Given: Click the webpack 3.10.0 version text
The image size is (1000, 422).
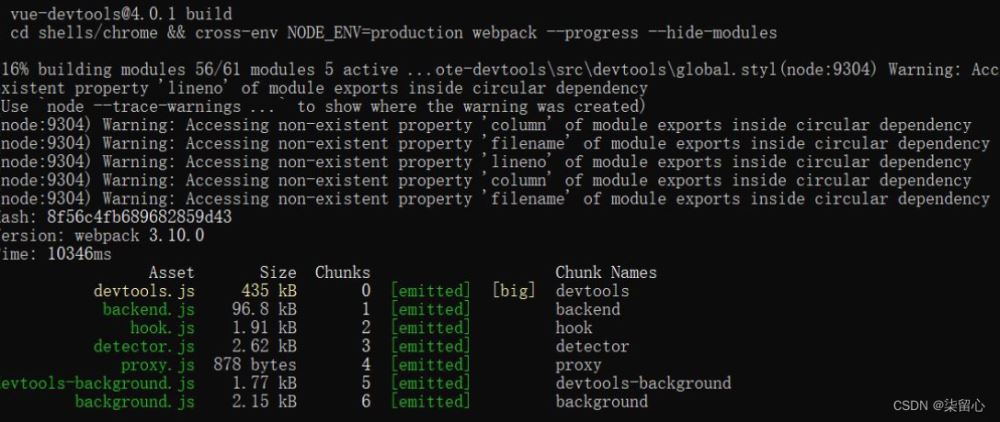Looking at the screenshot, I should click(x=140, y=236).
